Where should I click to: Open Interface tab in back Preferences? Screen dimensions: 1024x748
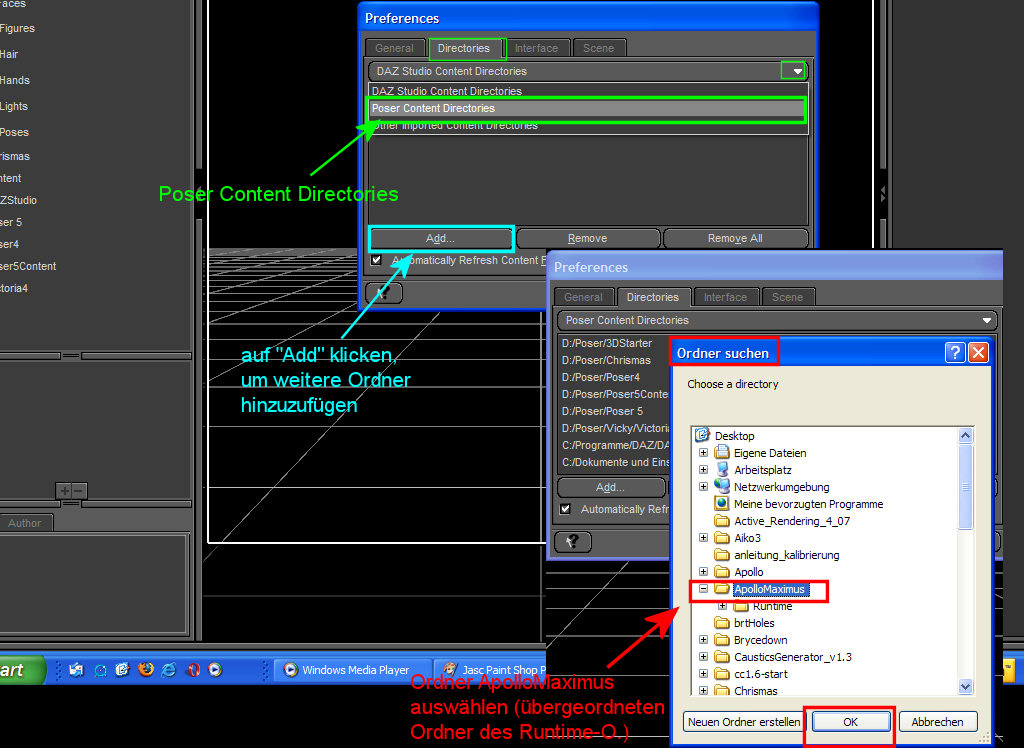tap(536, 48)
